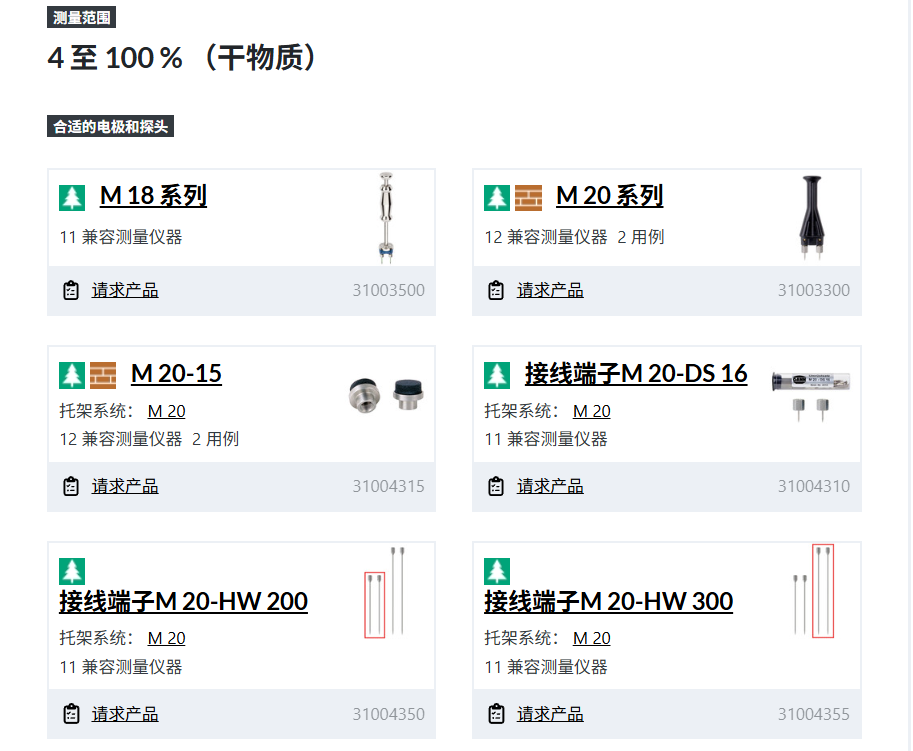The width and height of the screenshot is (913, 751).
Task: Click the clipboard icon in the M 18 系列 card
Action: (x=71, y=290)
